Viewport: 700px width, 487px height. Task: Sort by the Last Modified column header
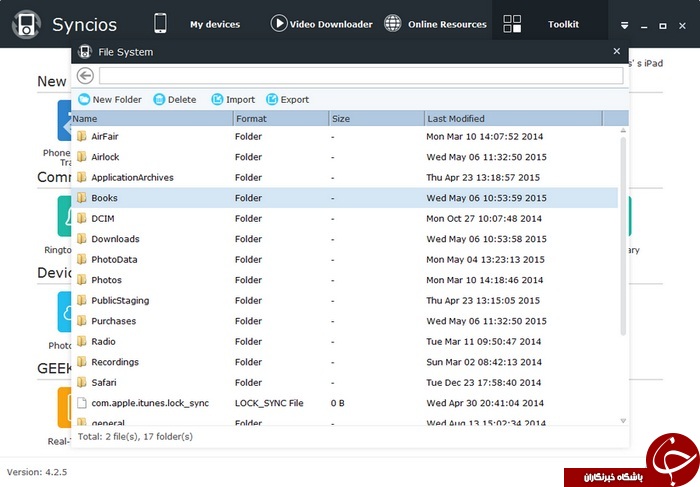pos(513,119)
